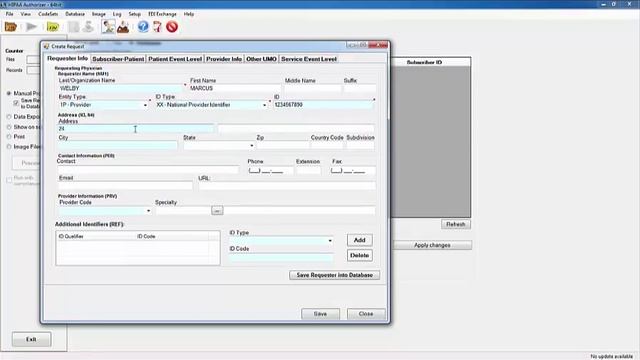Switch to the Provider Info tab
The width and height of the screenshot is (640, 360).
pos(224,59)
